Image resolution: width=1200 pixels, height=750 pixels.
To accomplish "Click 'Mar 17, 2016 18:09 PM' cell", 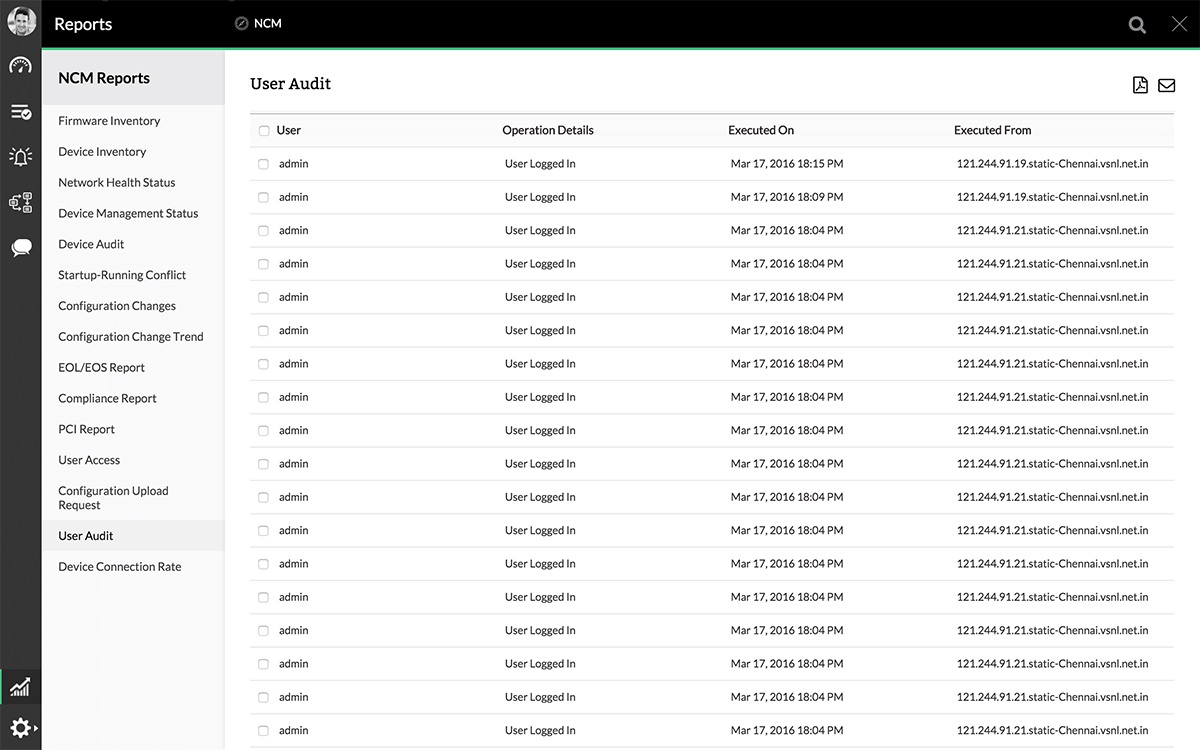I will coord(787,197).
